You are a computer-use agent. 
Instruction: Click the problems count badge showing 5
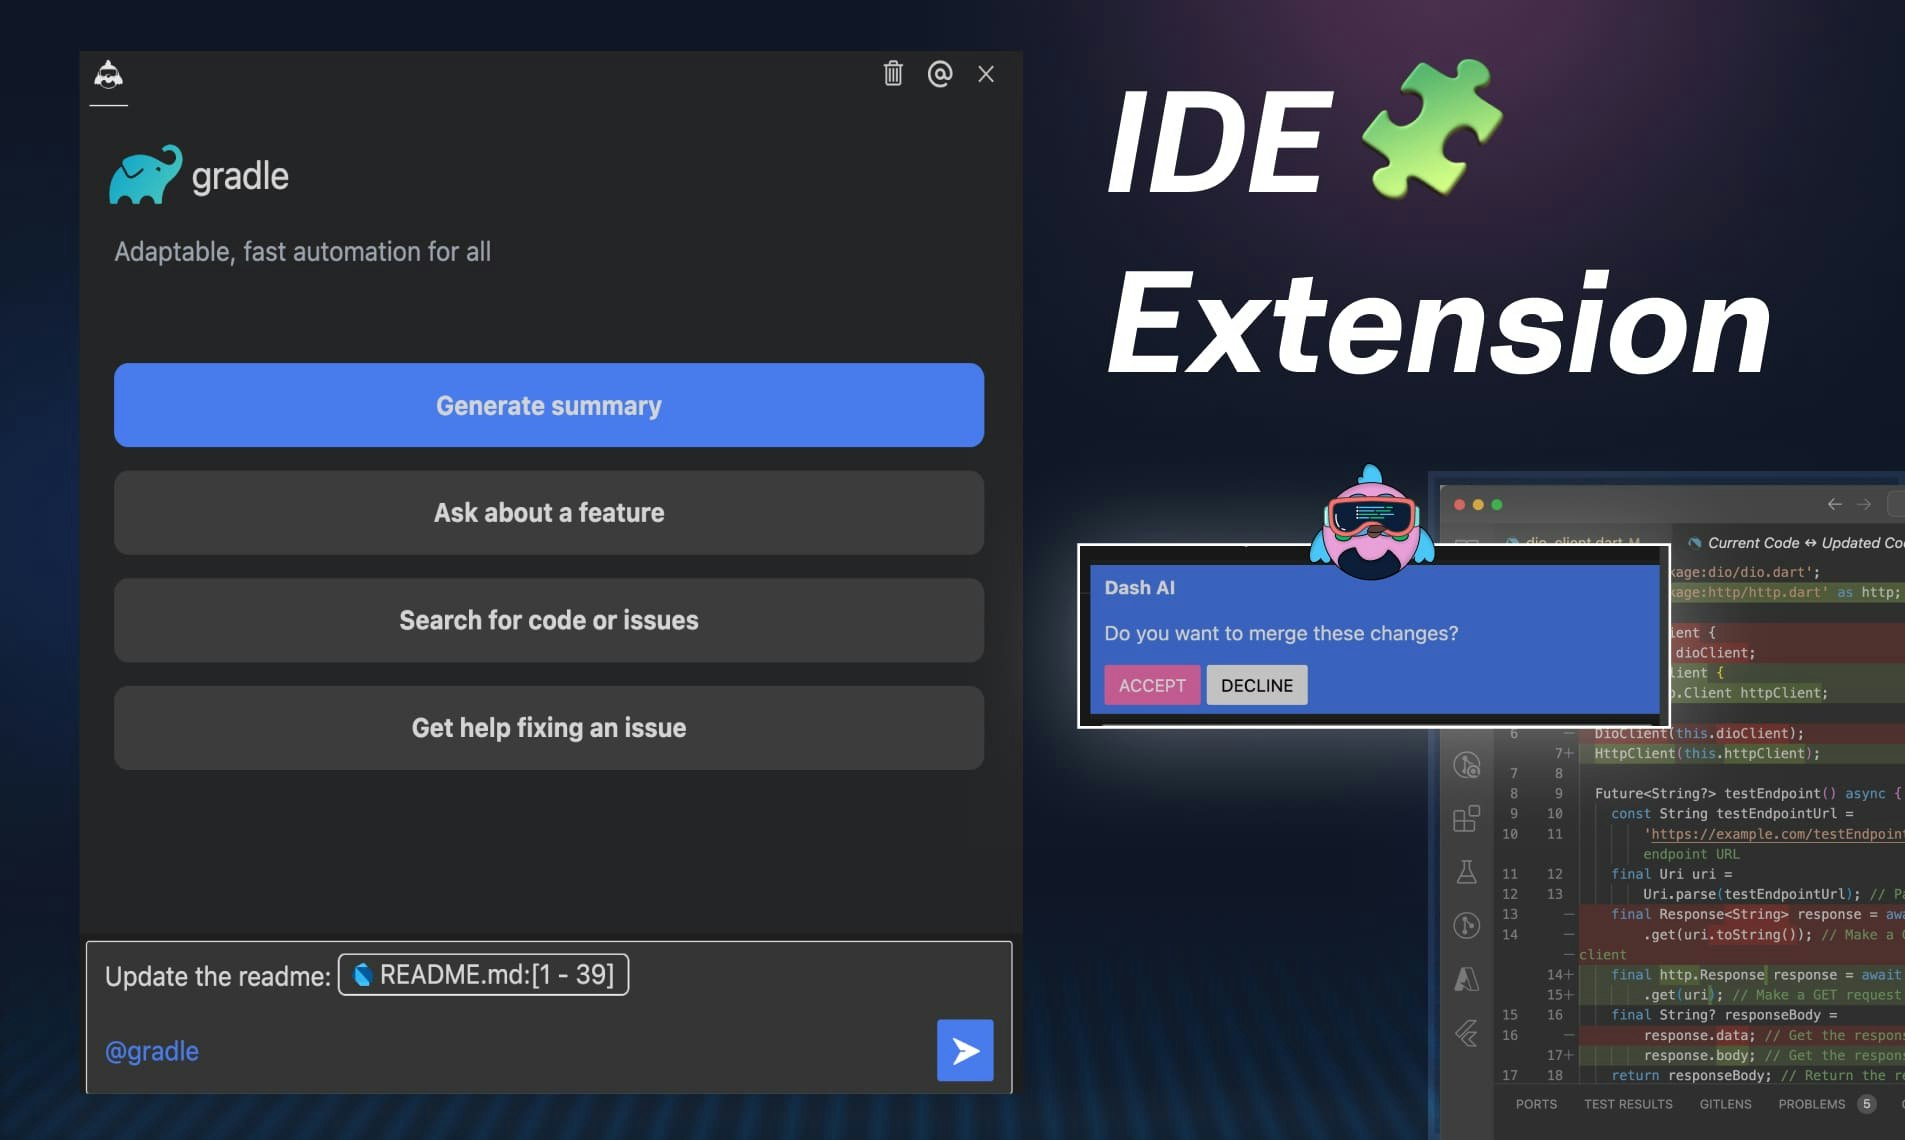click(1866, 1104)
